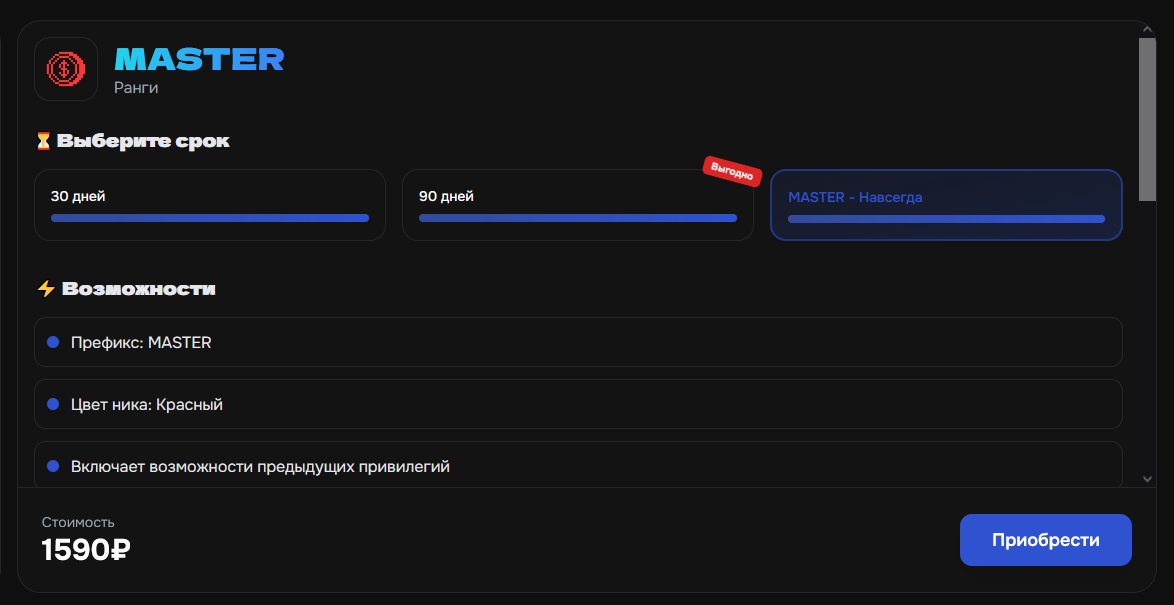Click the Ранги category label
Image resolution: width=1174 pixels, height=605 pixels.
tap(136, 88)
